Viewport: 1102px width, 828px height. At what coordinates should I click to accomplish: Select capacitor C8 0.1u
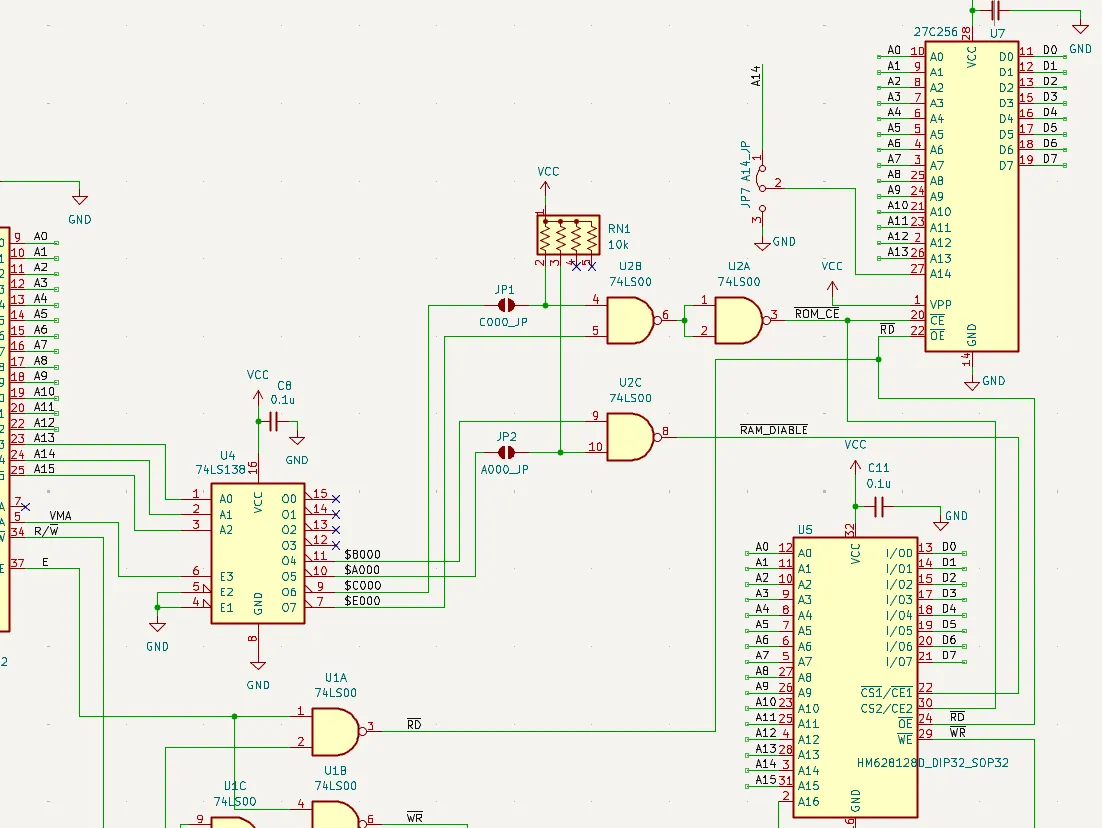274,422
